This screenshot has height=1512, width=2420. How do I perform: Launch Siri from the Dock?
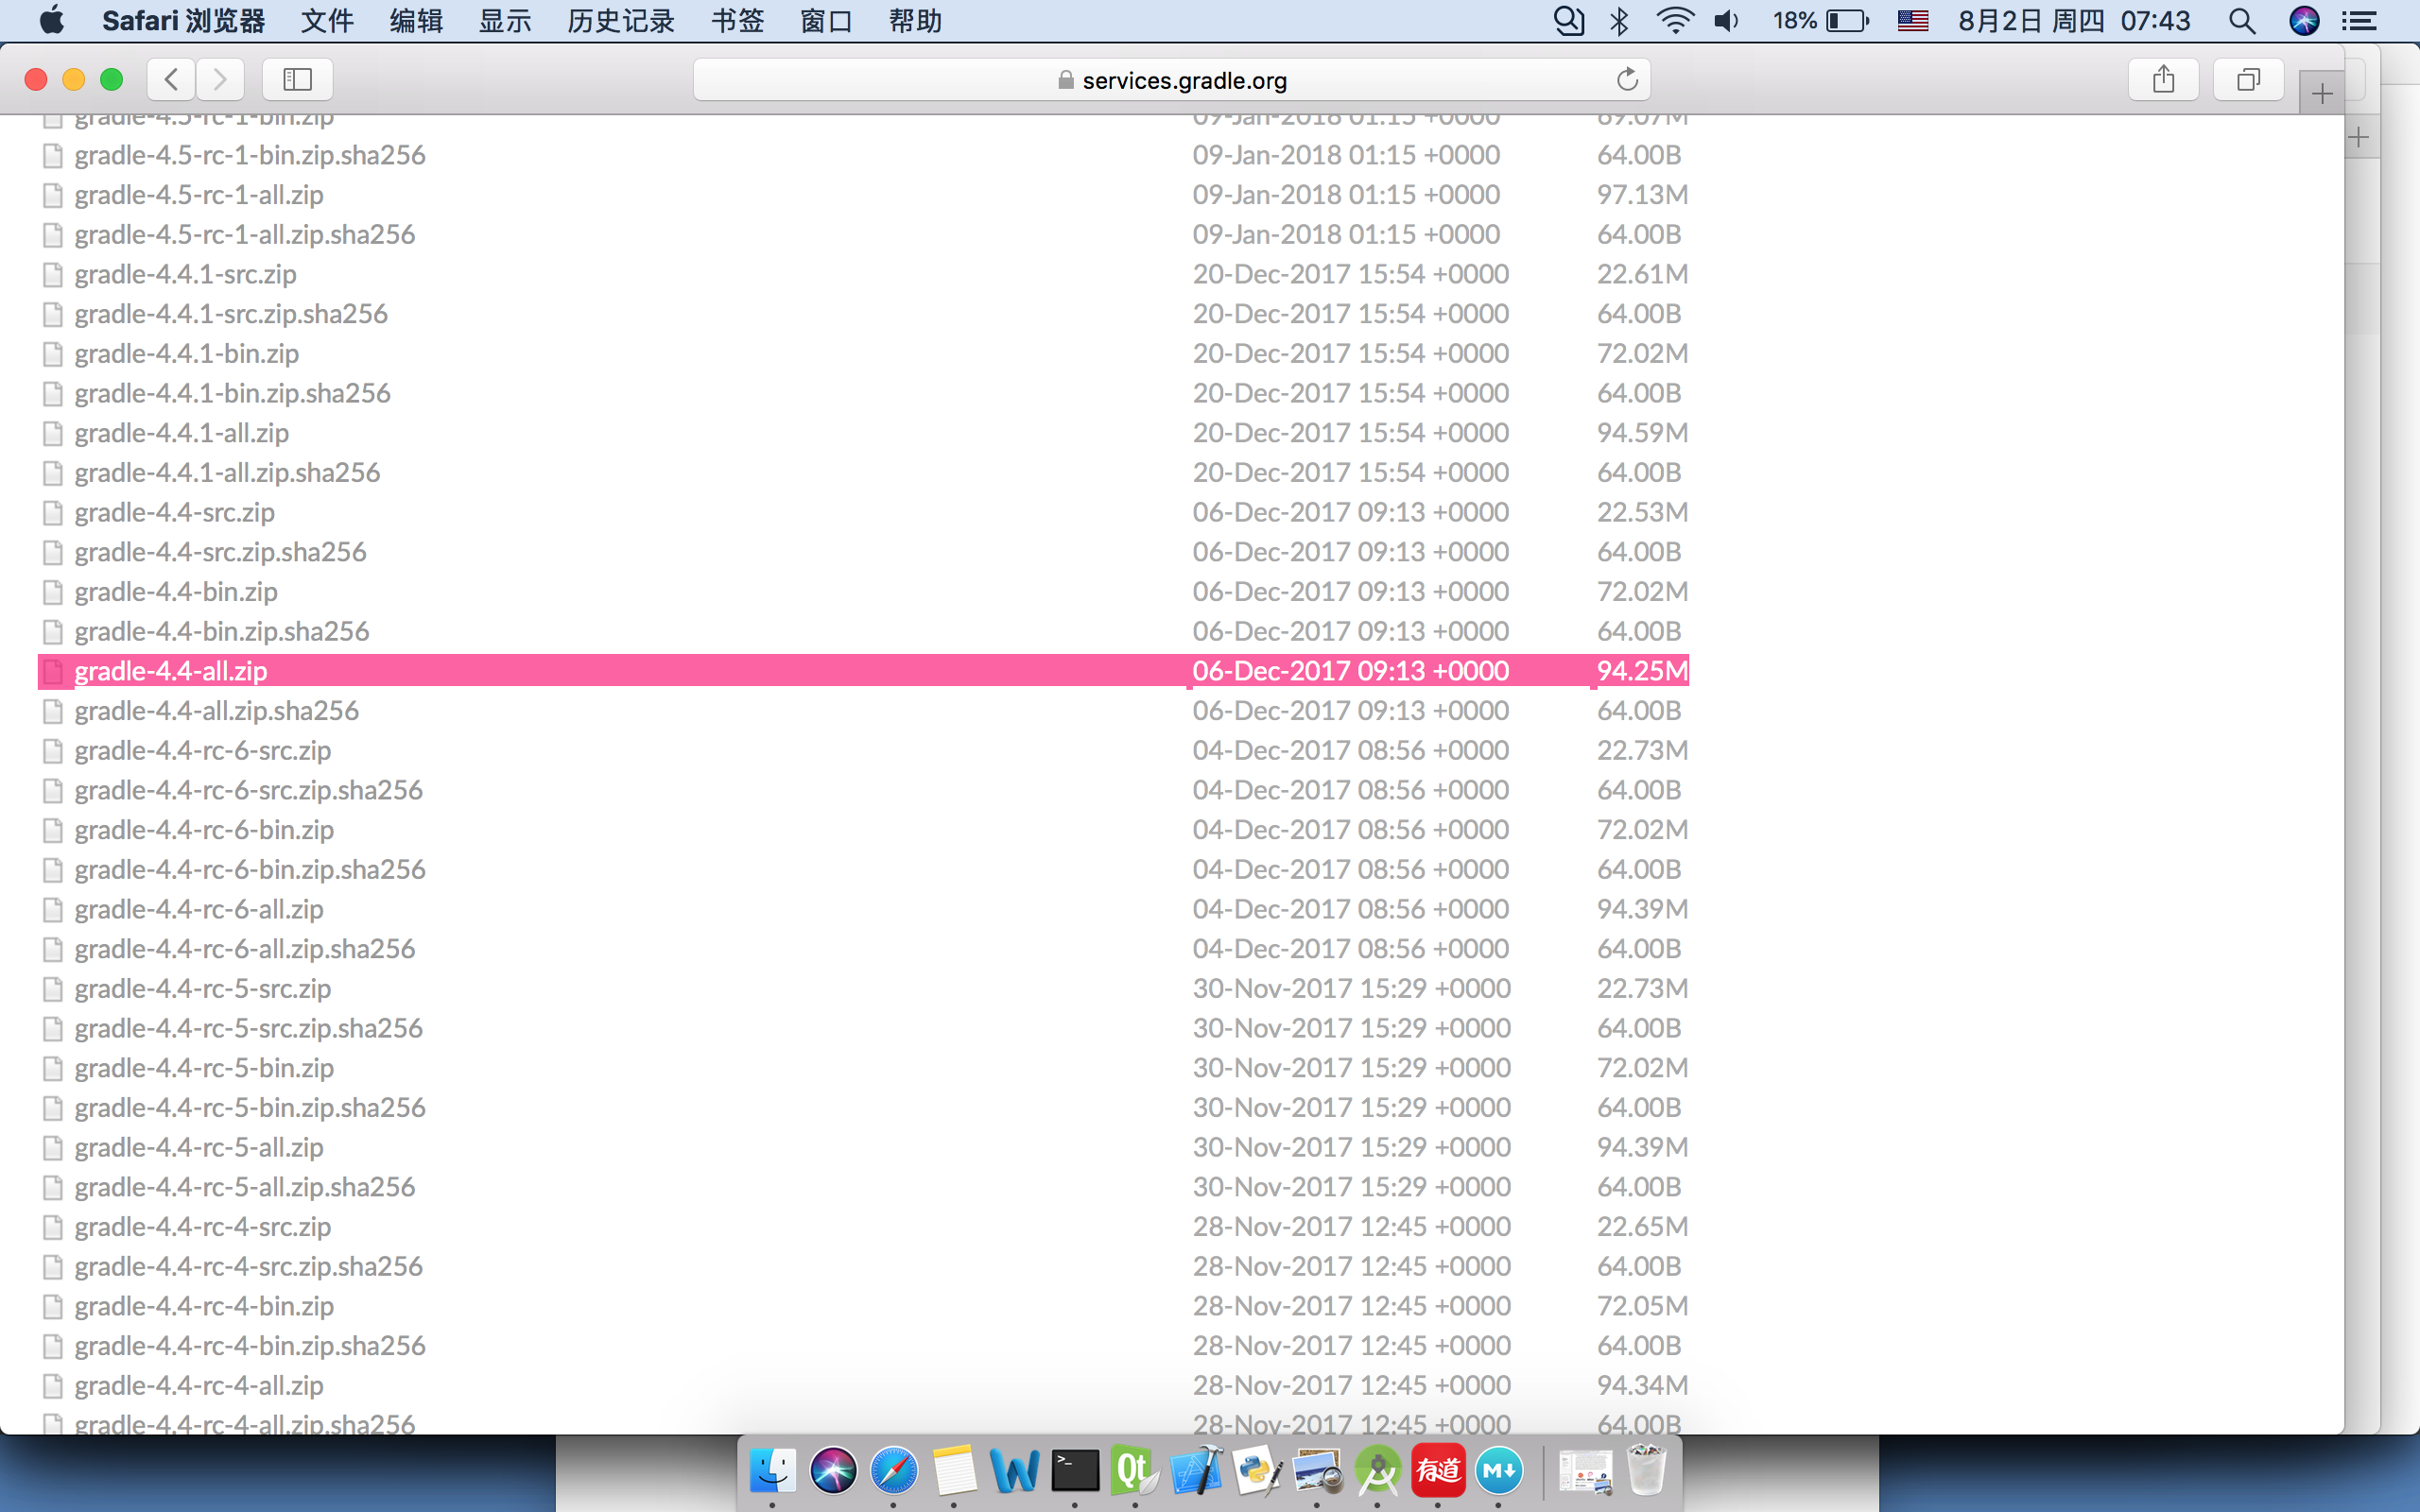coord(833,1470)
